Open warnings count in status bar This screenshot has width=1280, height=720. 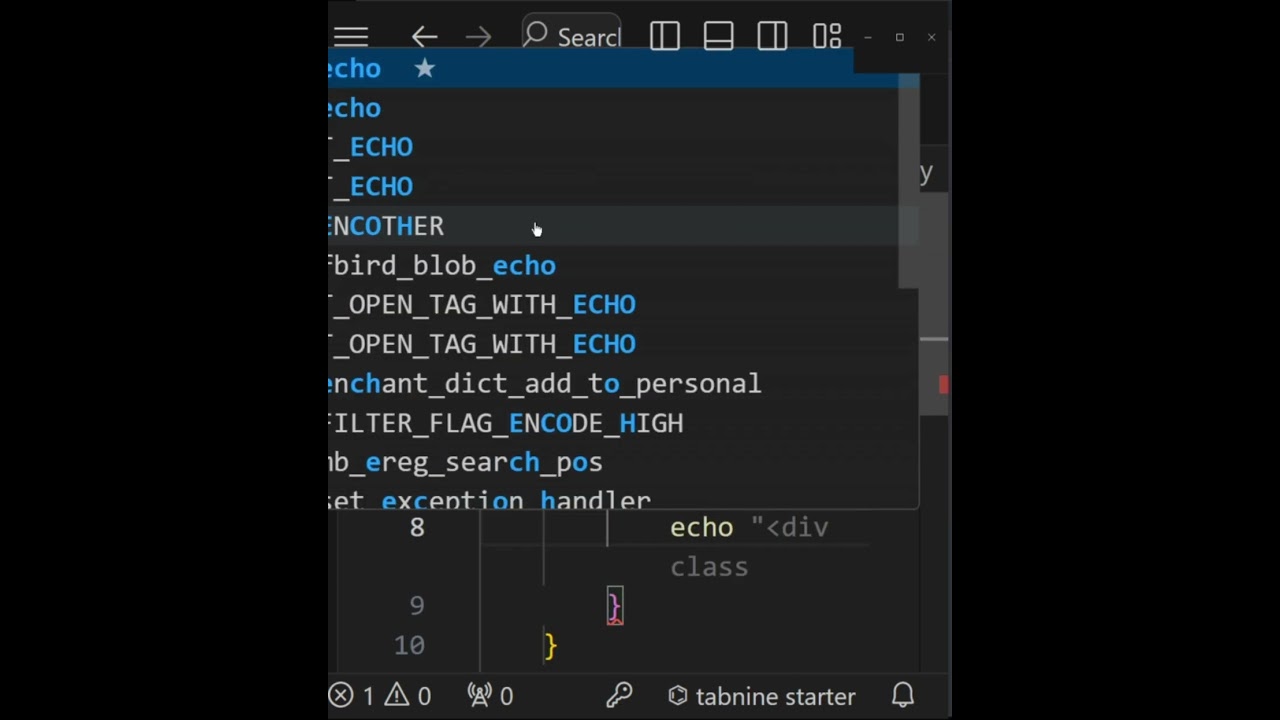point(409,696)
